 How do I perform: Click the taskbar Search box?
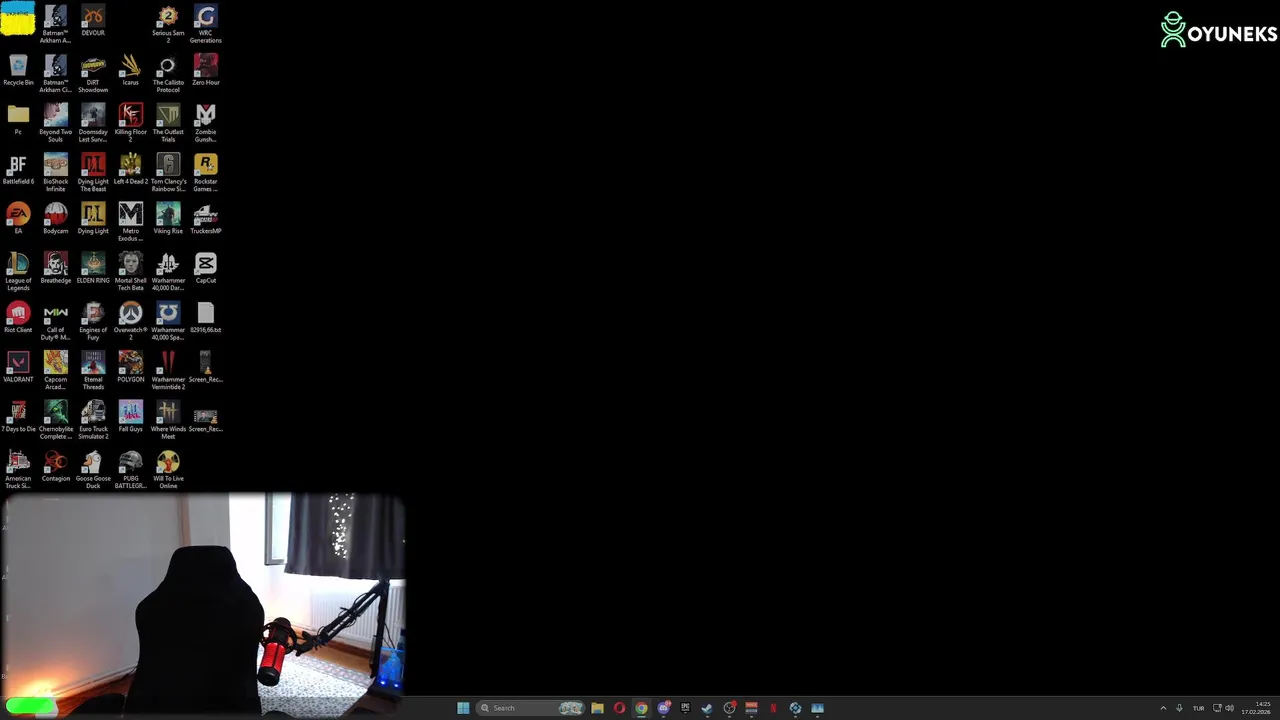(x=531, y=708)
